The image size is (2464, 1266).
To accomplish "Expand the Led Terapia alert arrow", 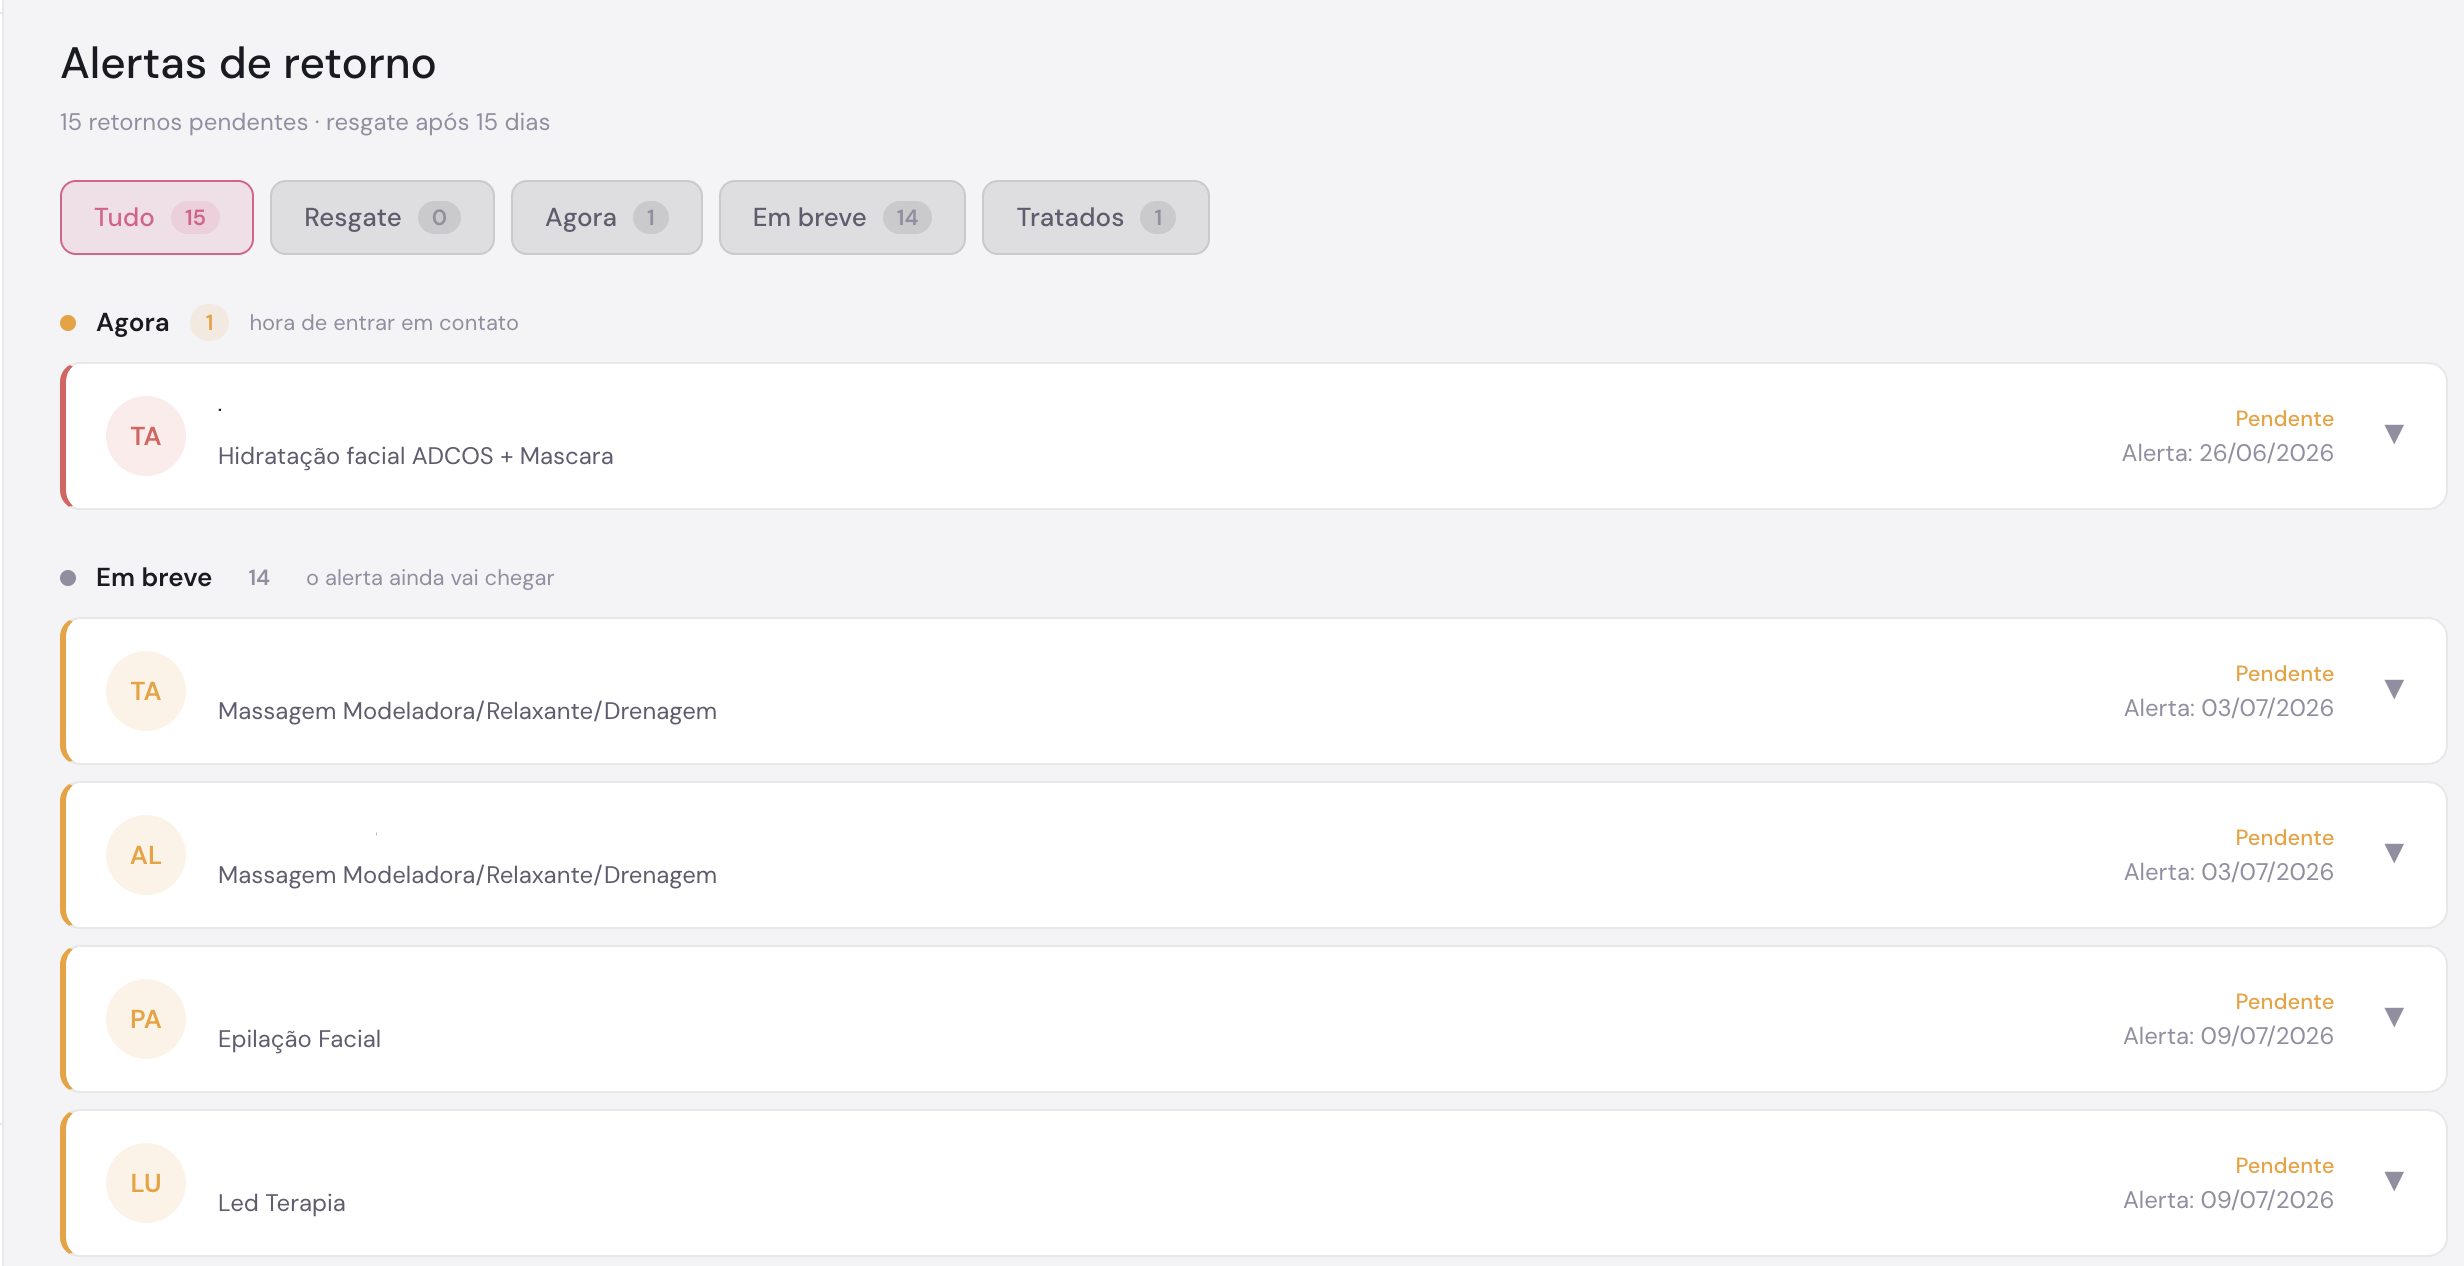I will pos(2394,1181).
